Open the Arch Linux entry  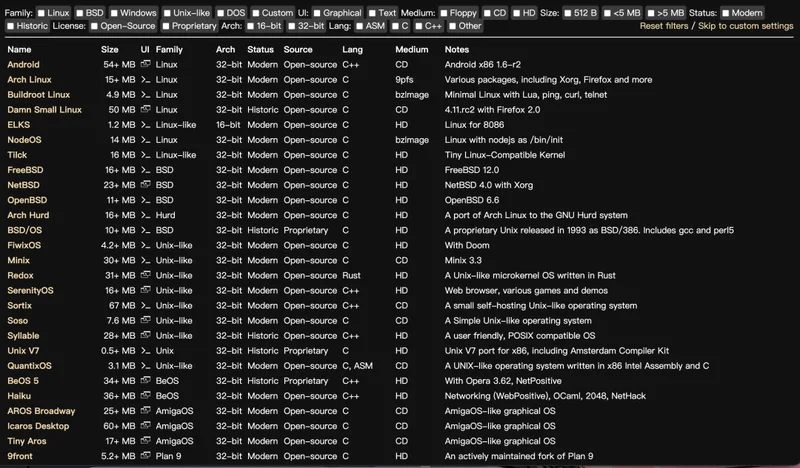click(x=30, y=80)
